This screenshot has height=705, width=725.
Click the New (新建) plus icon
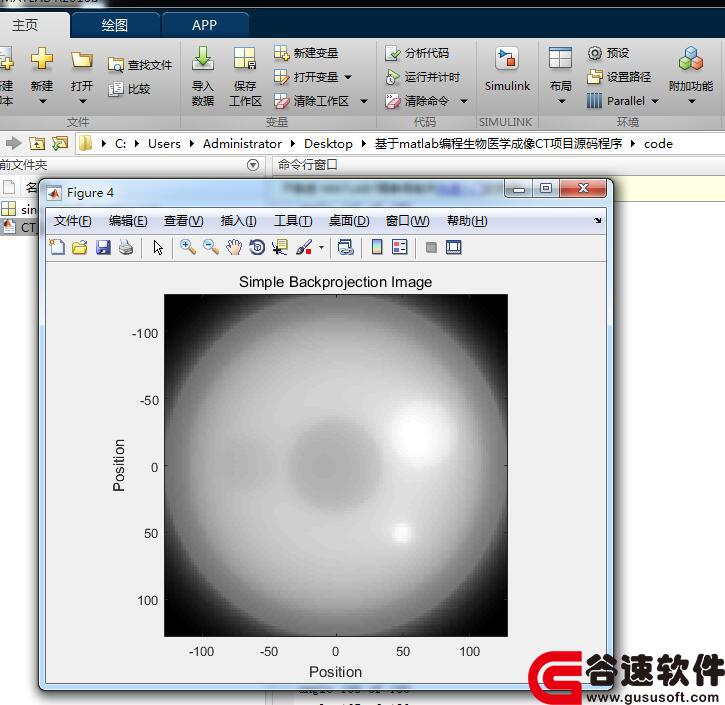click(x=42, y=59)
